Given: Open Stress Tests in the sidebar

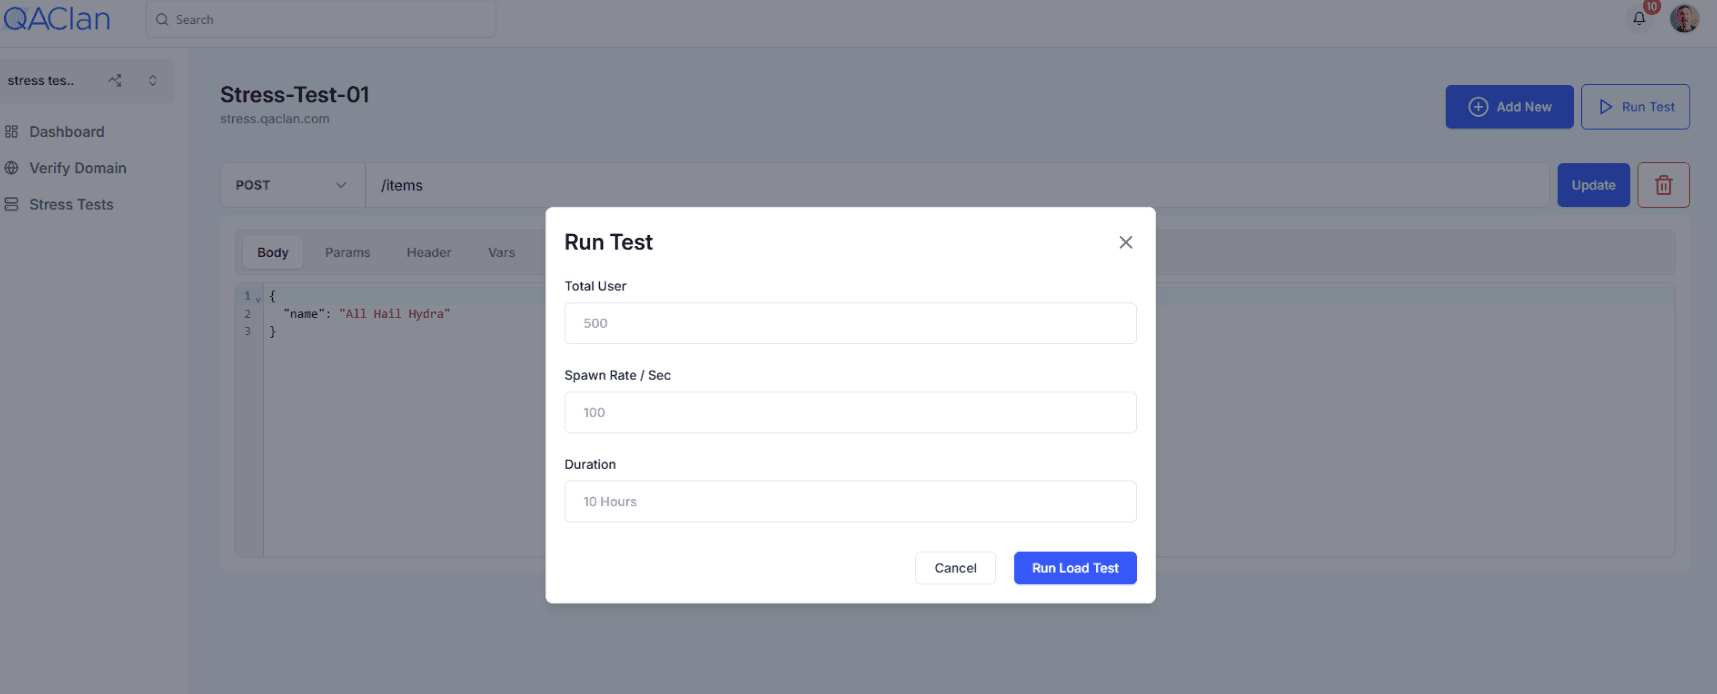Looking at the screenshot, I should 71,204.
